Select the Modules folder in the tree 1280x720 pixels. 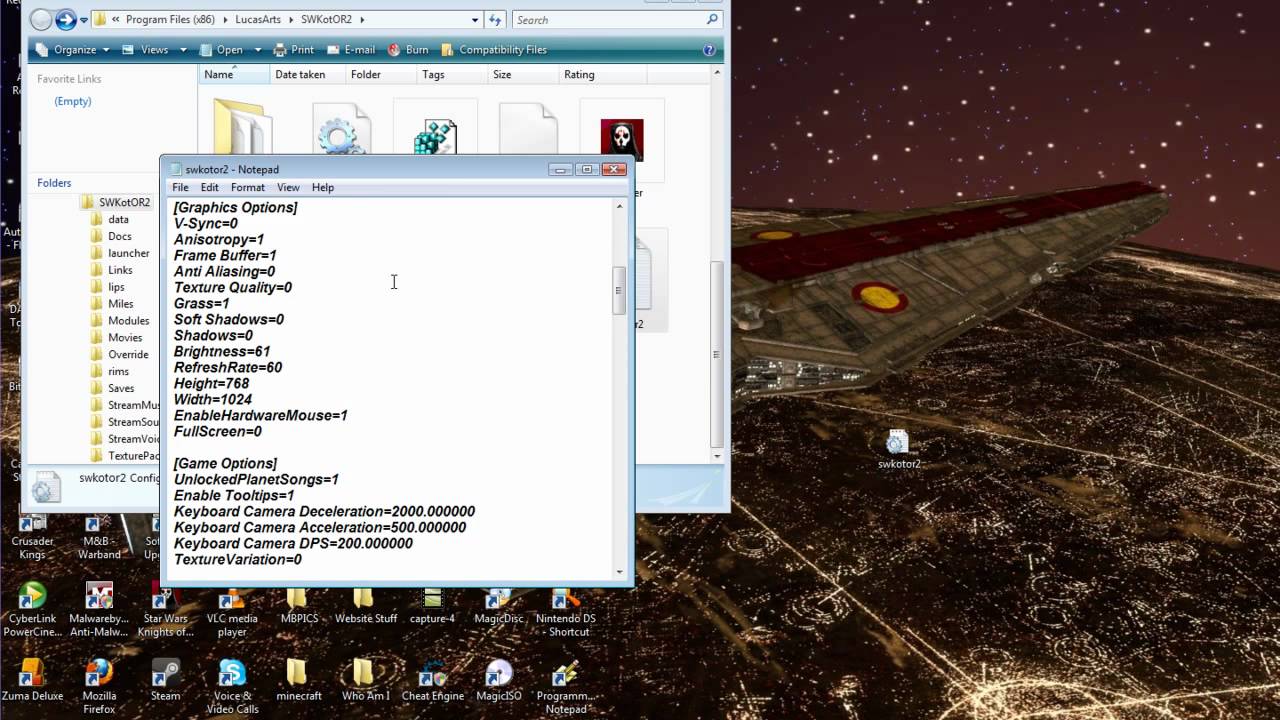[128, 320]
